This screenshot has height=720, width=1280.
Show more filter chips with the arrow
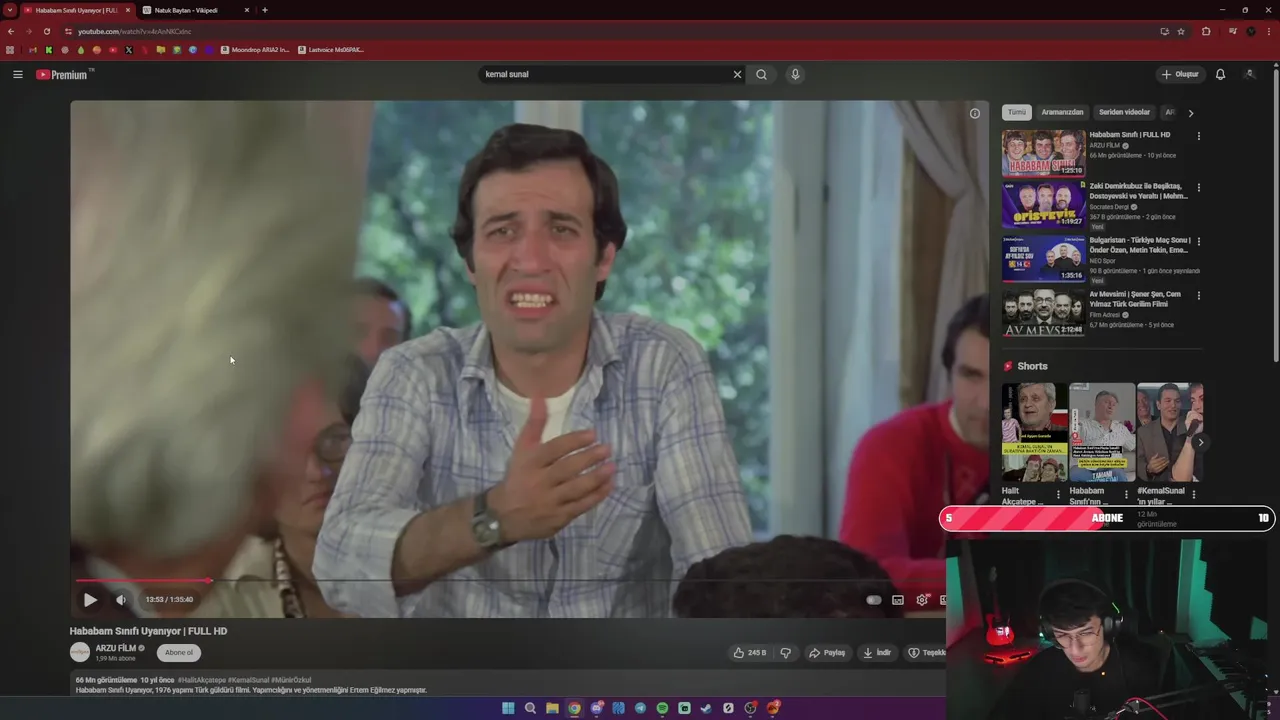pos(1190,113)
